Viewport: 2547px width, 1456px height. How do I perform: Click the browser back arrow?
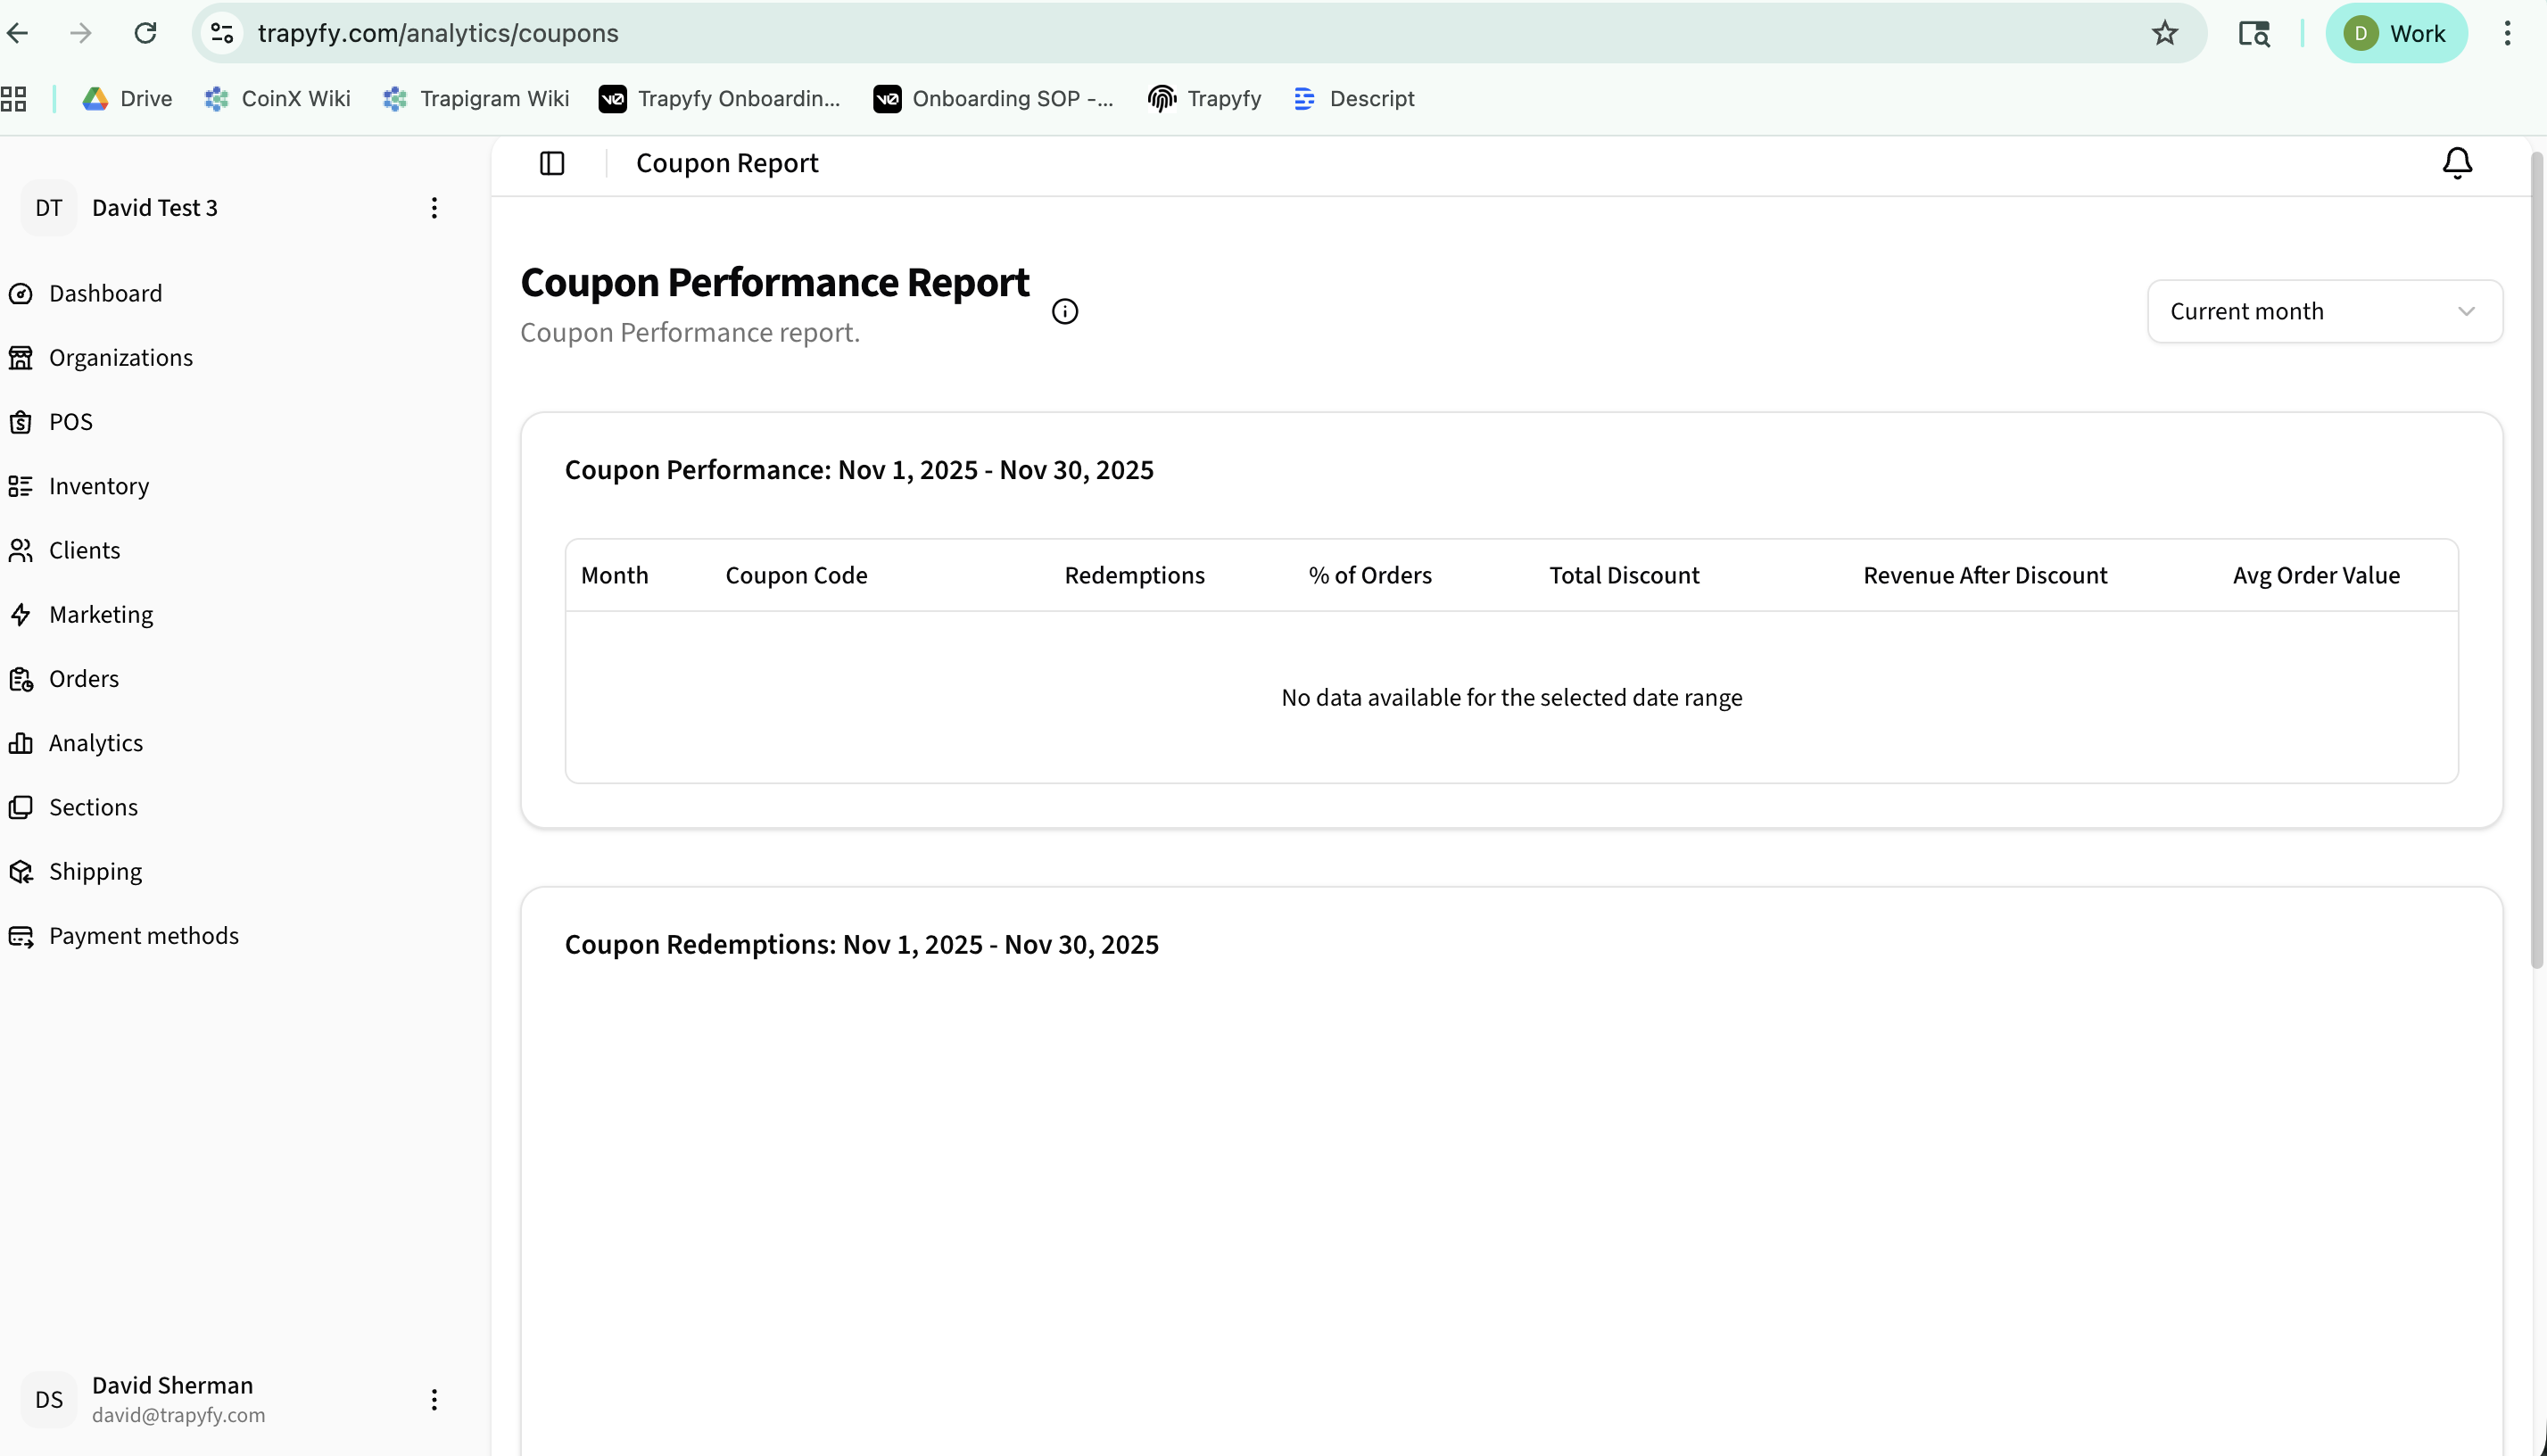[x=18, y=33]
